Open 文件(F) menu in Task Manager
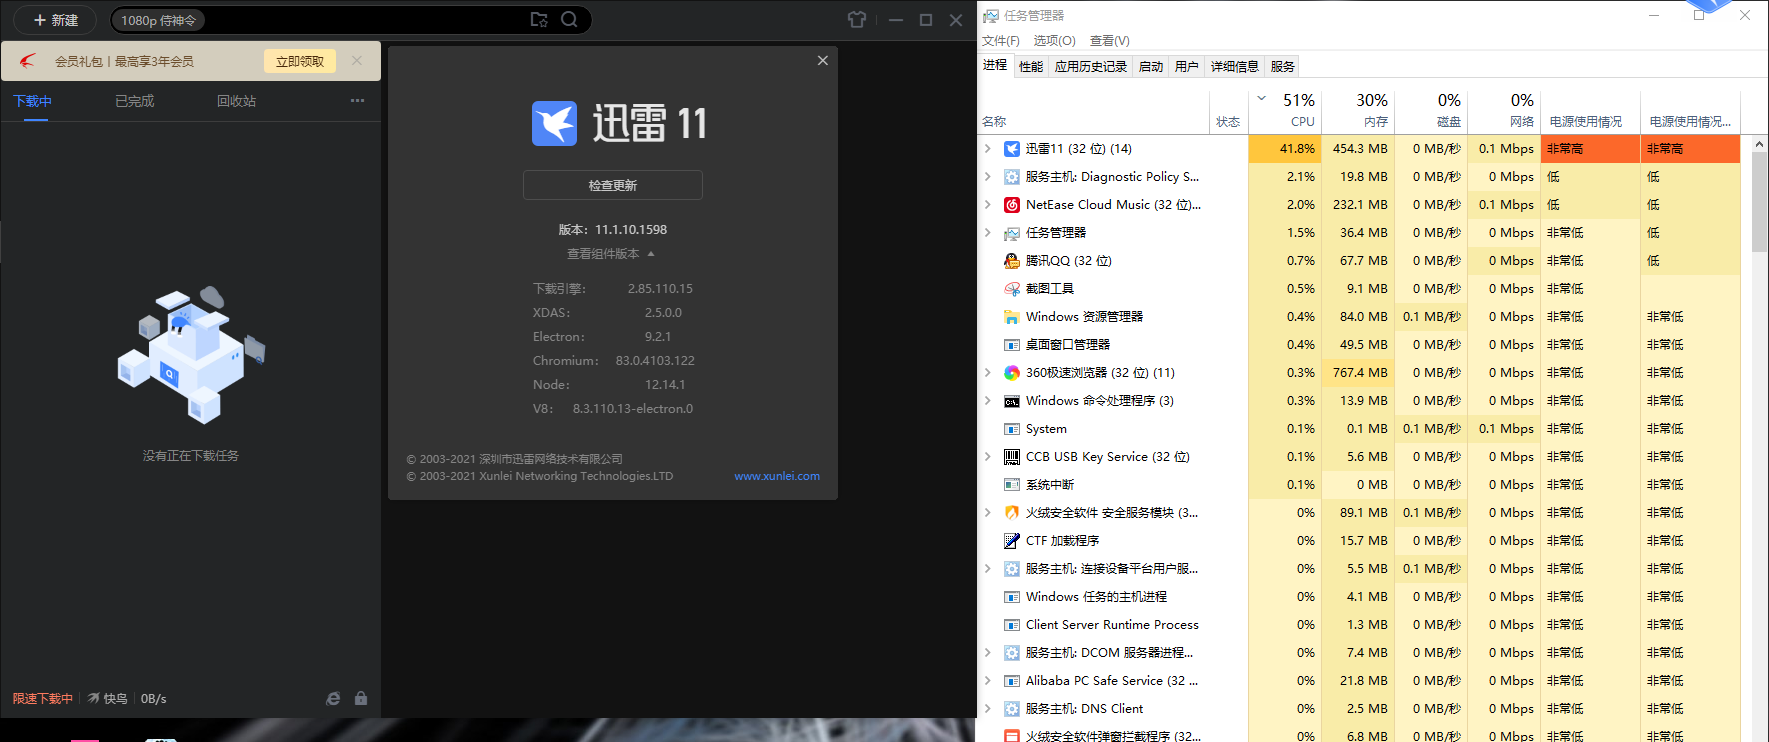This screenshot has height=742, width=1769. click(1000, 41)
